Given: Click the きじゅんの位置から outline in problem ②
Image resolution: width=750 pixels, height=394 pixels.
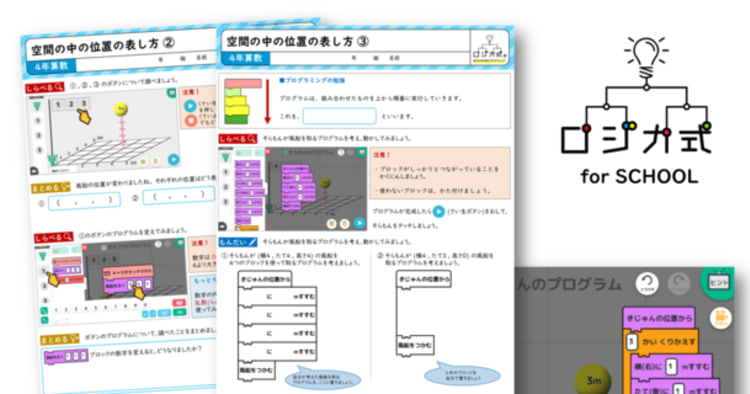Looking at the screenshot, I should (424, 279).
